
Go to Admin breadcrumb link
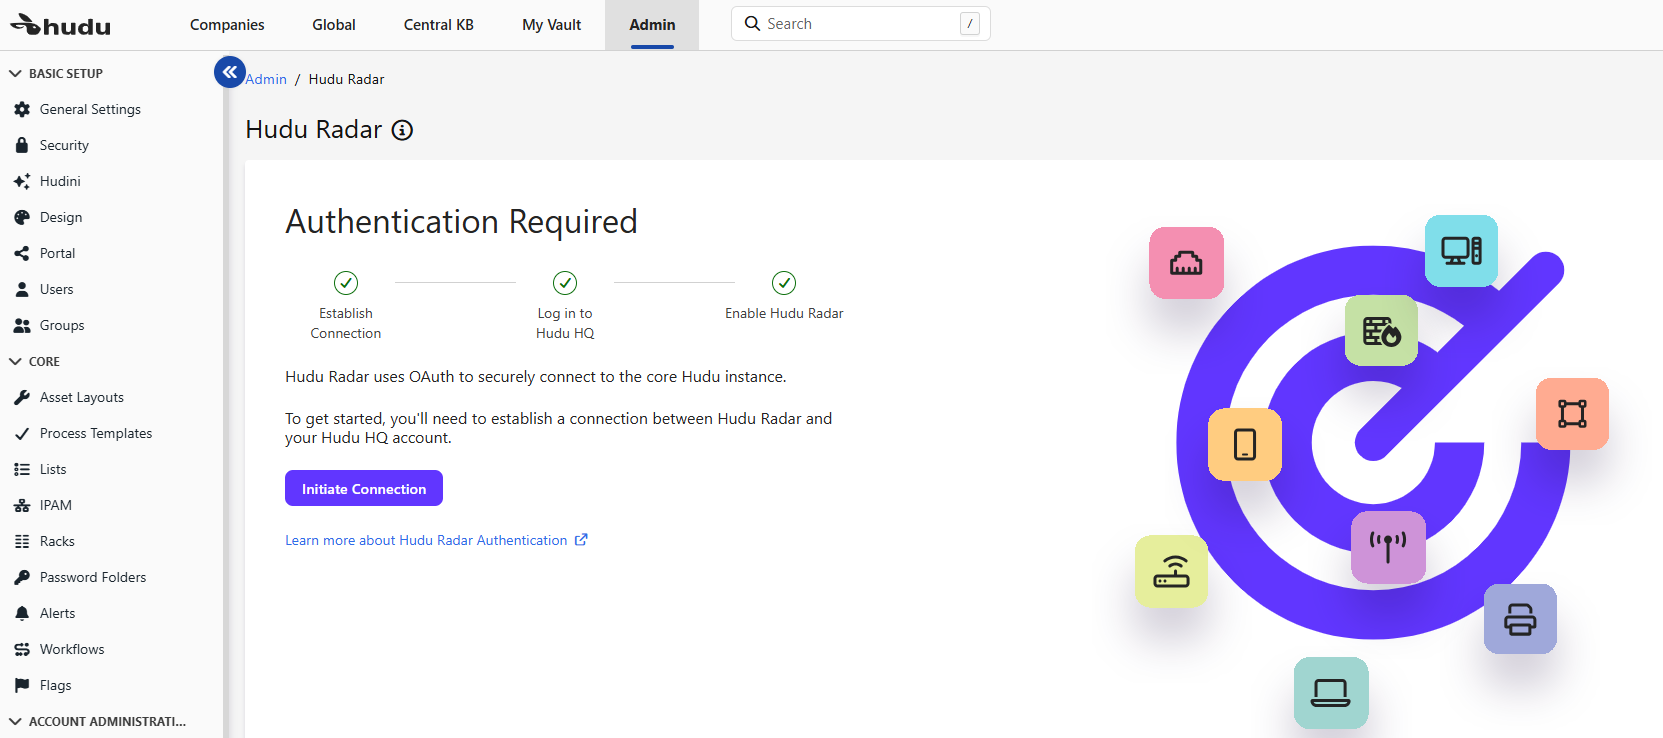266,79
